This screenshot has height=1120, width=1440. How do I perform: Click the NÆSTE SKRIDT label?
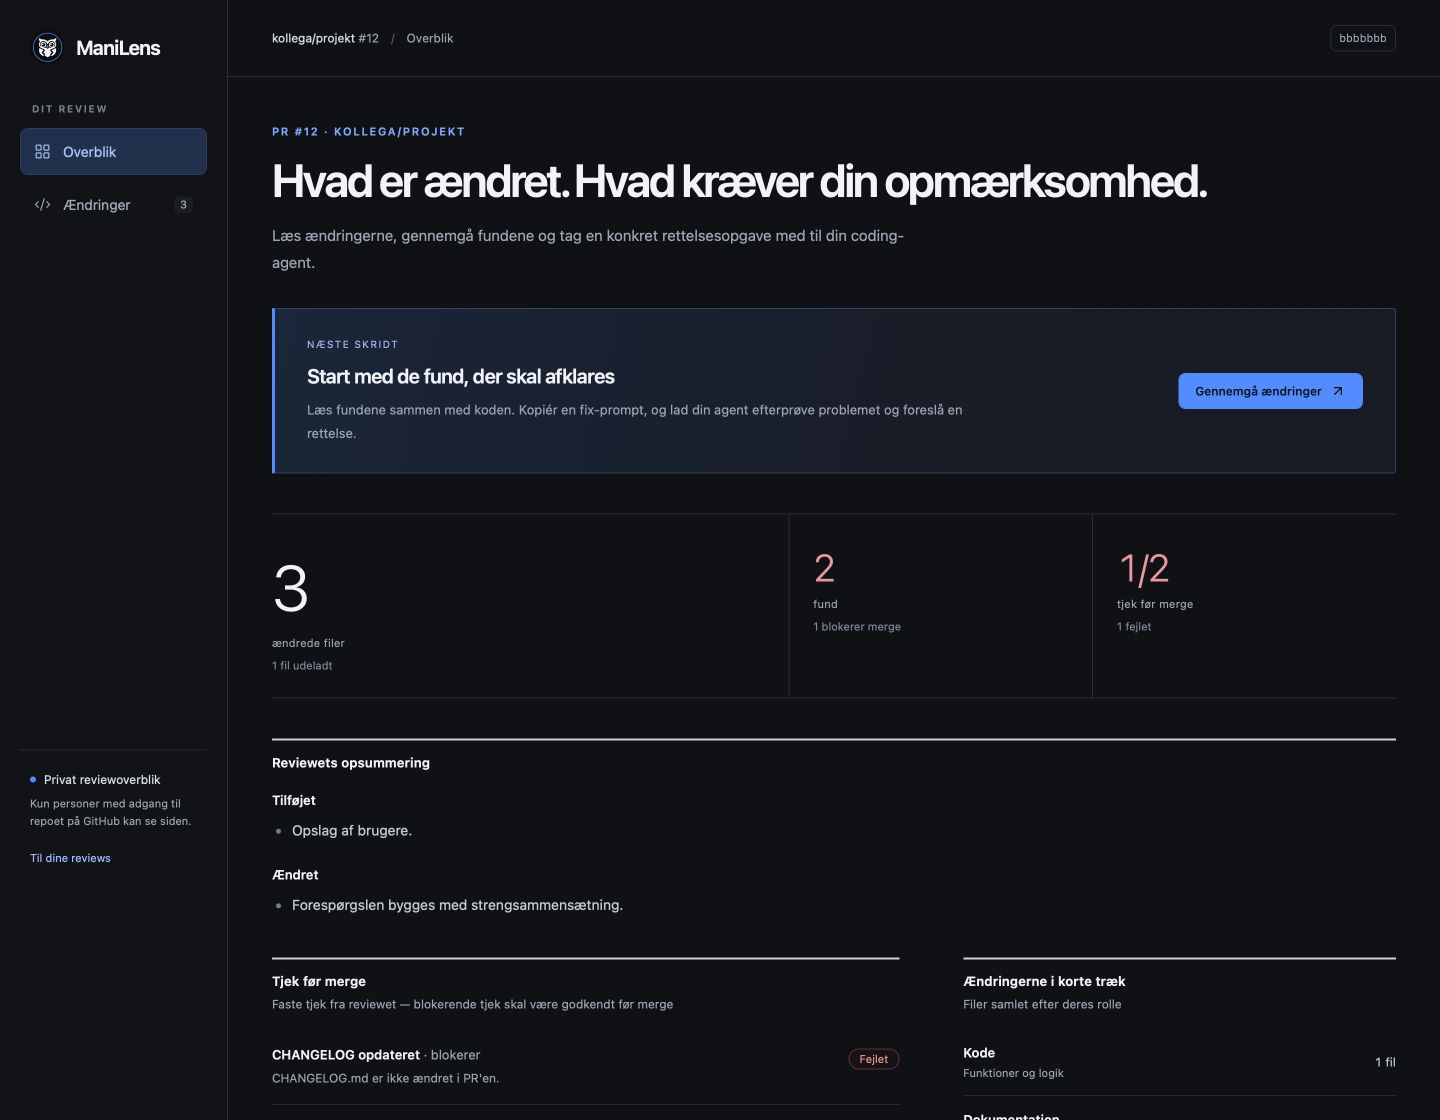352,344
